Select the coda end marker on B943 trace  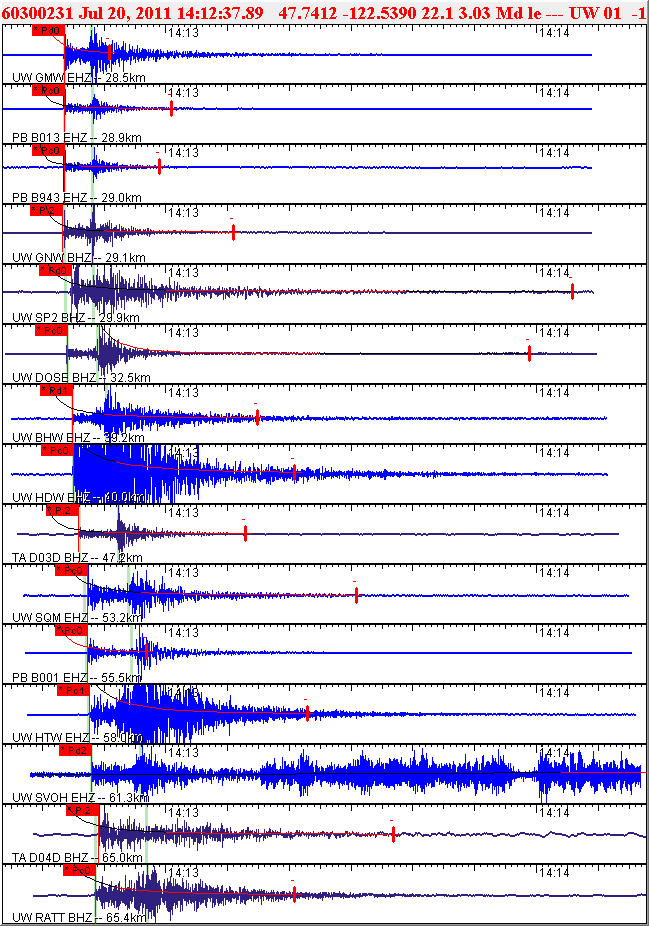tap(159, 167)
